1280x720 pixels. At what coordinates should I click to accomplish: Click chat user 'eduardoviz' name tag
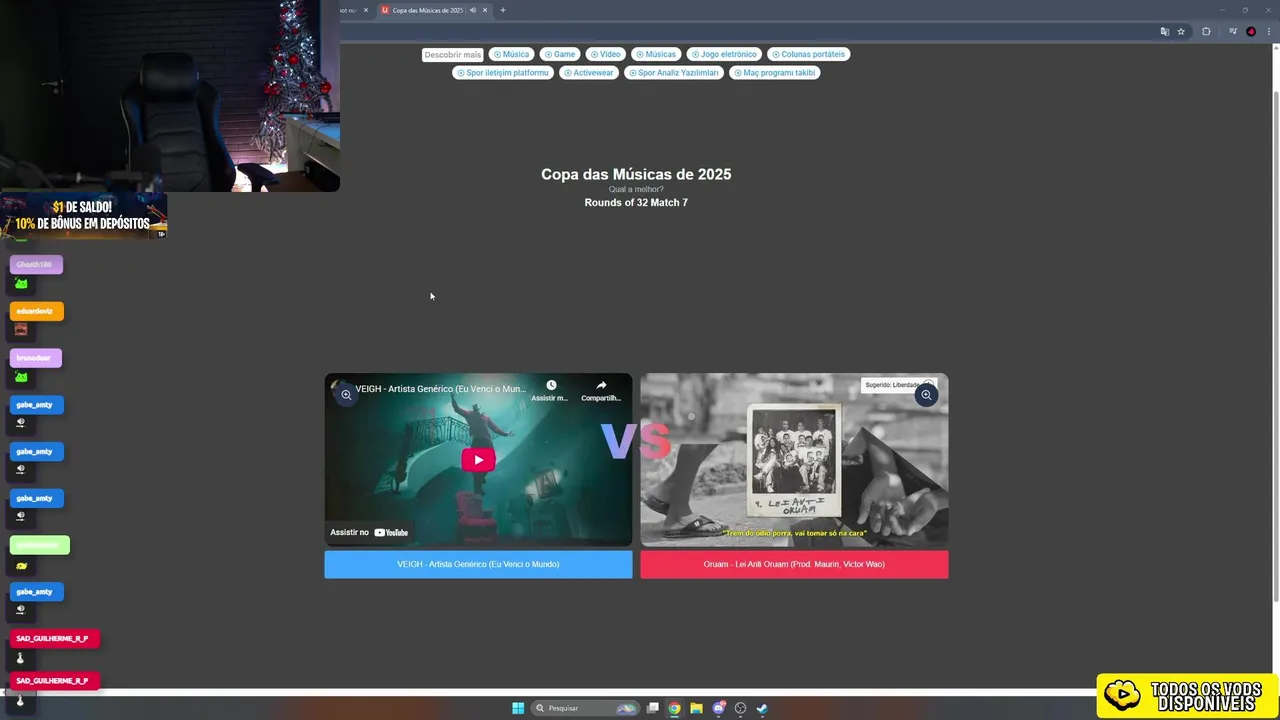tap(36, 311)
